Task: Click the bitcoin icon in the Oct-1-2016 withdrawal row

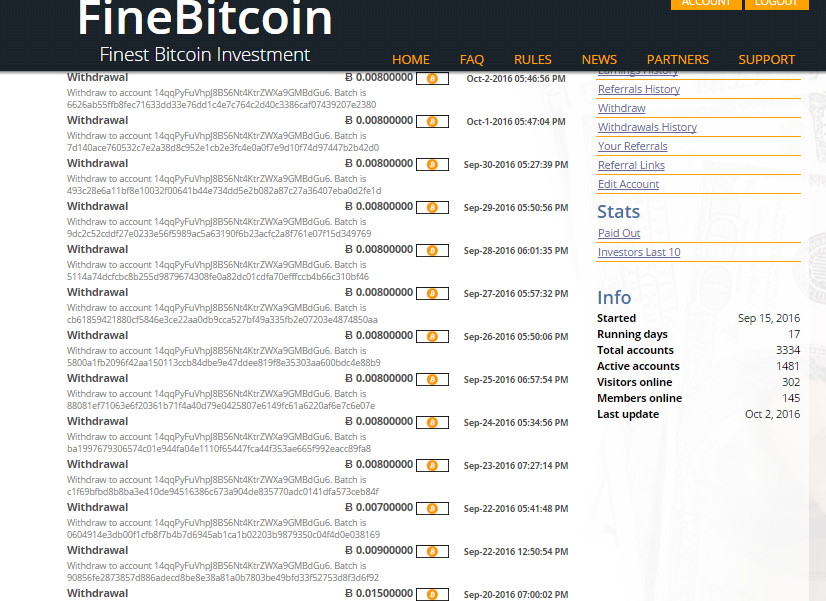Action: [x=432, y=122]
